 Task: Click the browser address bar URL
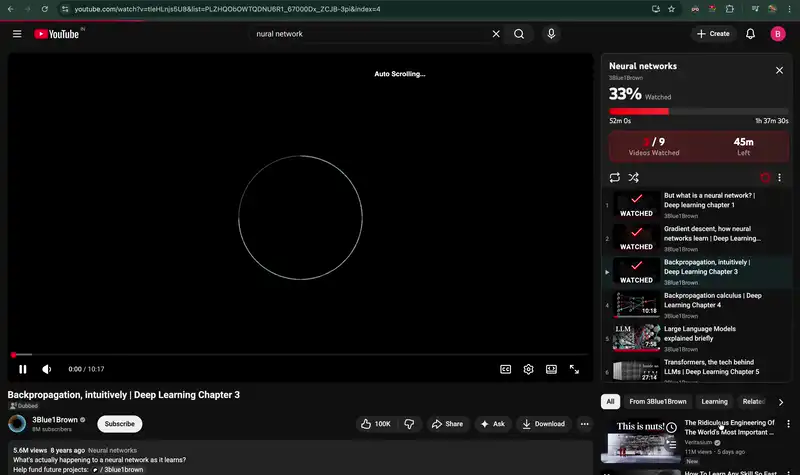227,9
